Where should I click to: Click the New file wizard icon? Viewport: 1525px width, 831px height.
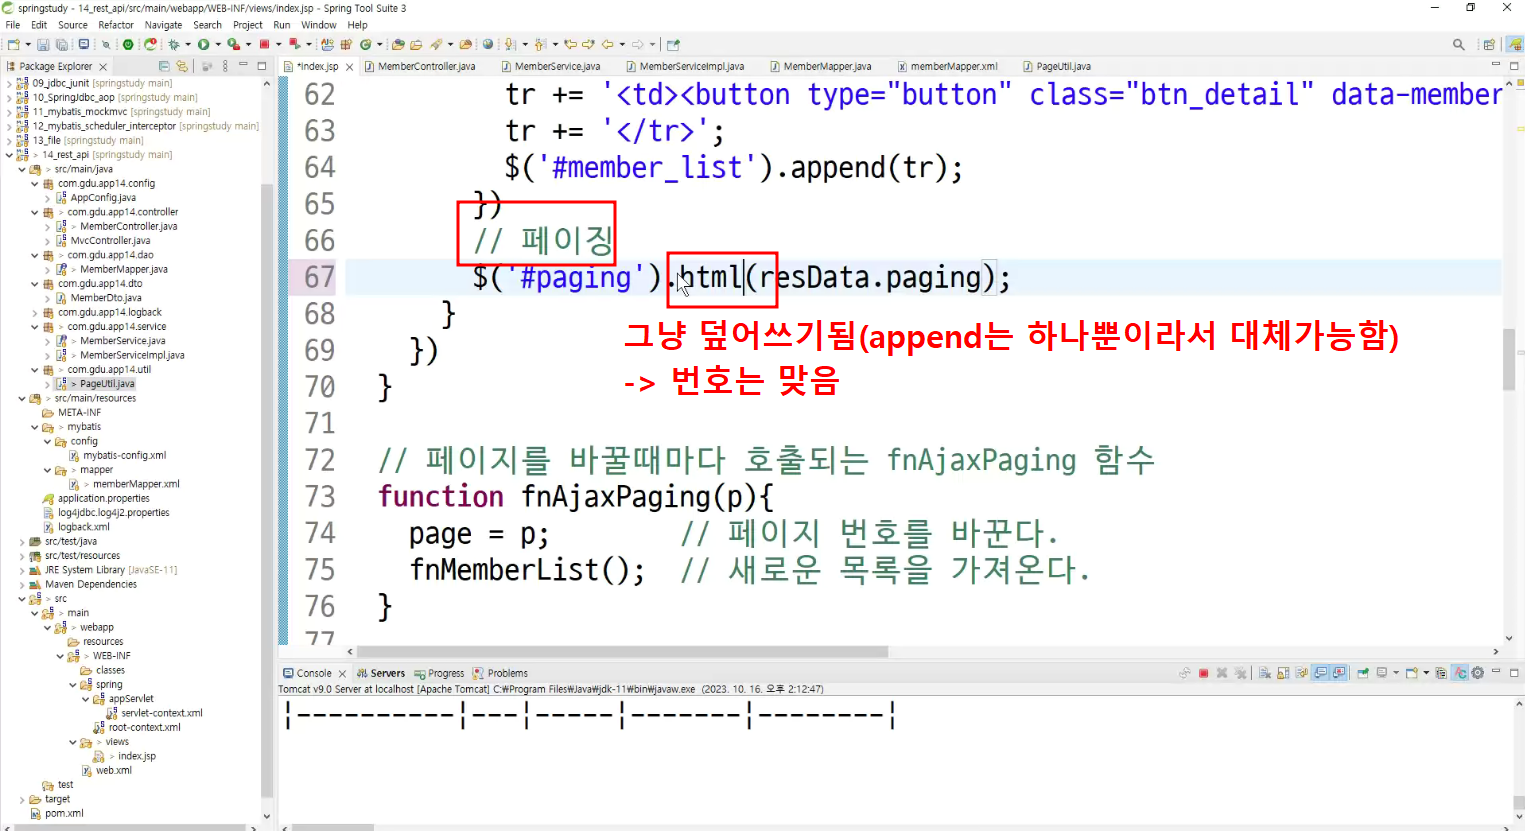point(14,44)
